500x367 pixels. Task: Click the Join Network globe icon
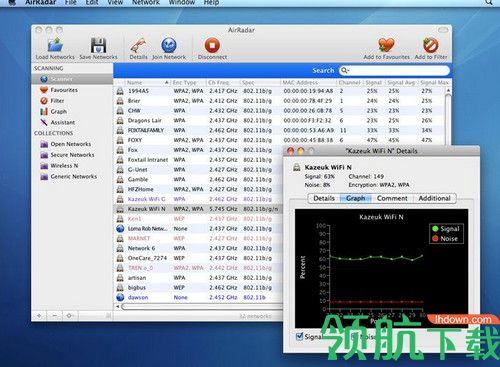tap(169, 45)
